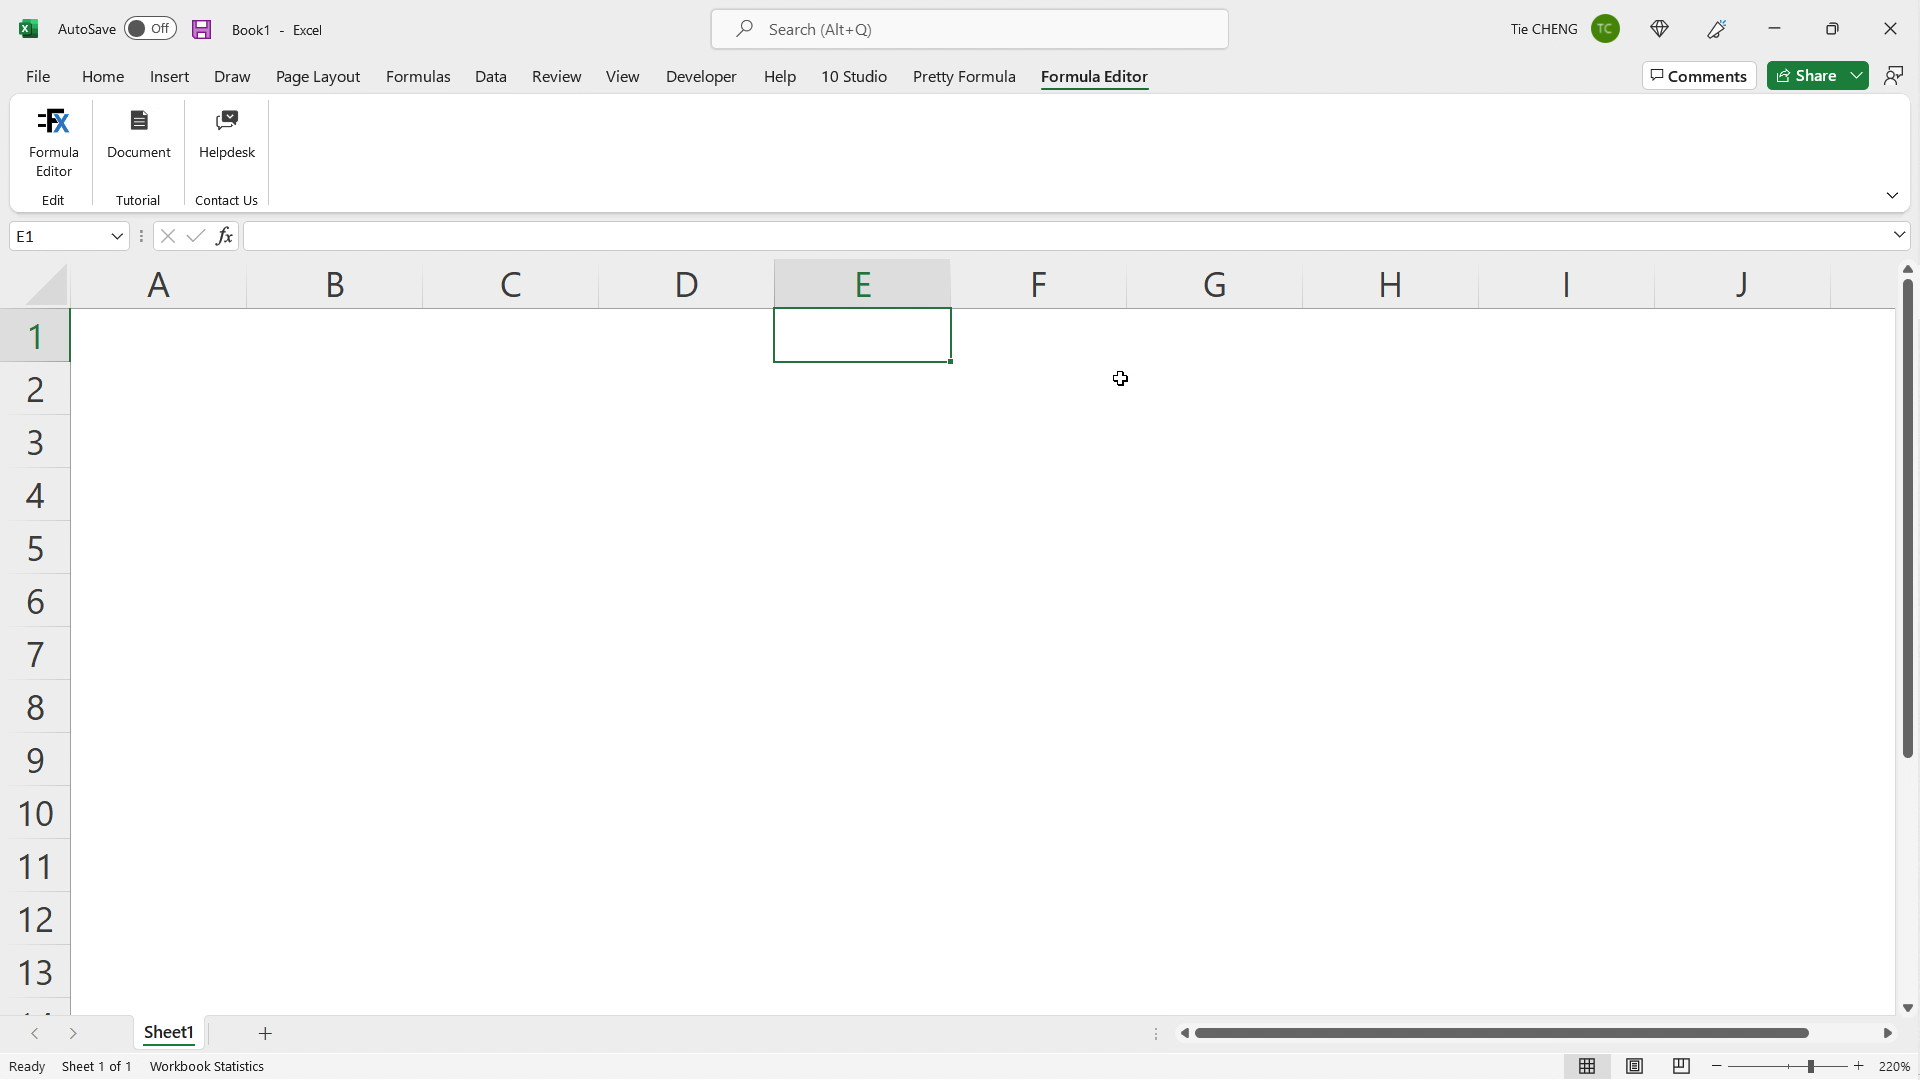1920x1080 pixels.
Task: Switch to Page Break Preview view
Action: coord(1682,1066)
